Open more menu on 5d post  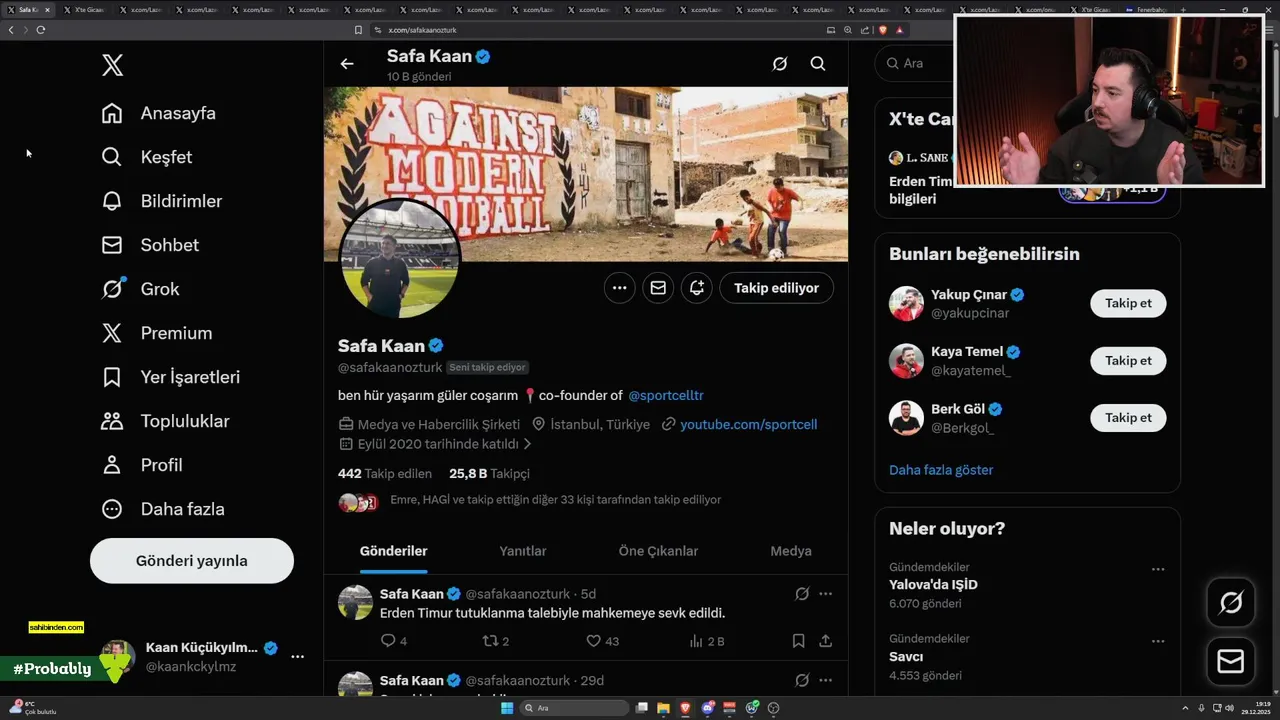coord(826,594)
